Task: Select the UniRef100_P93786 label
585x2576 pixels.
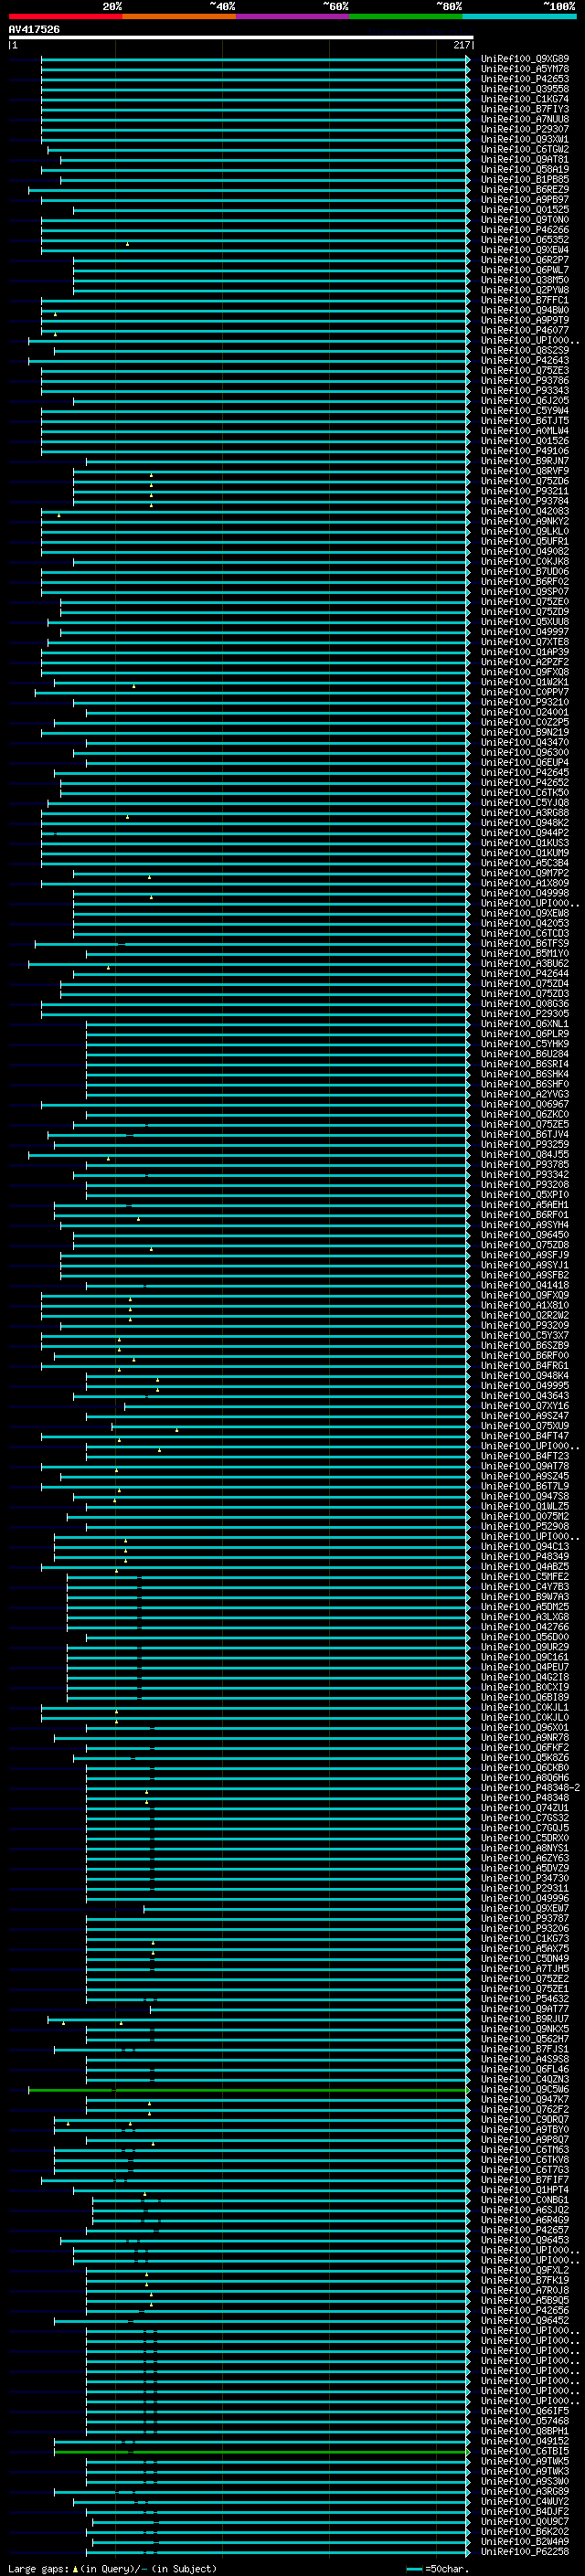Action: [x=525, y=381]
